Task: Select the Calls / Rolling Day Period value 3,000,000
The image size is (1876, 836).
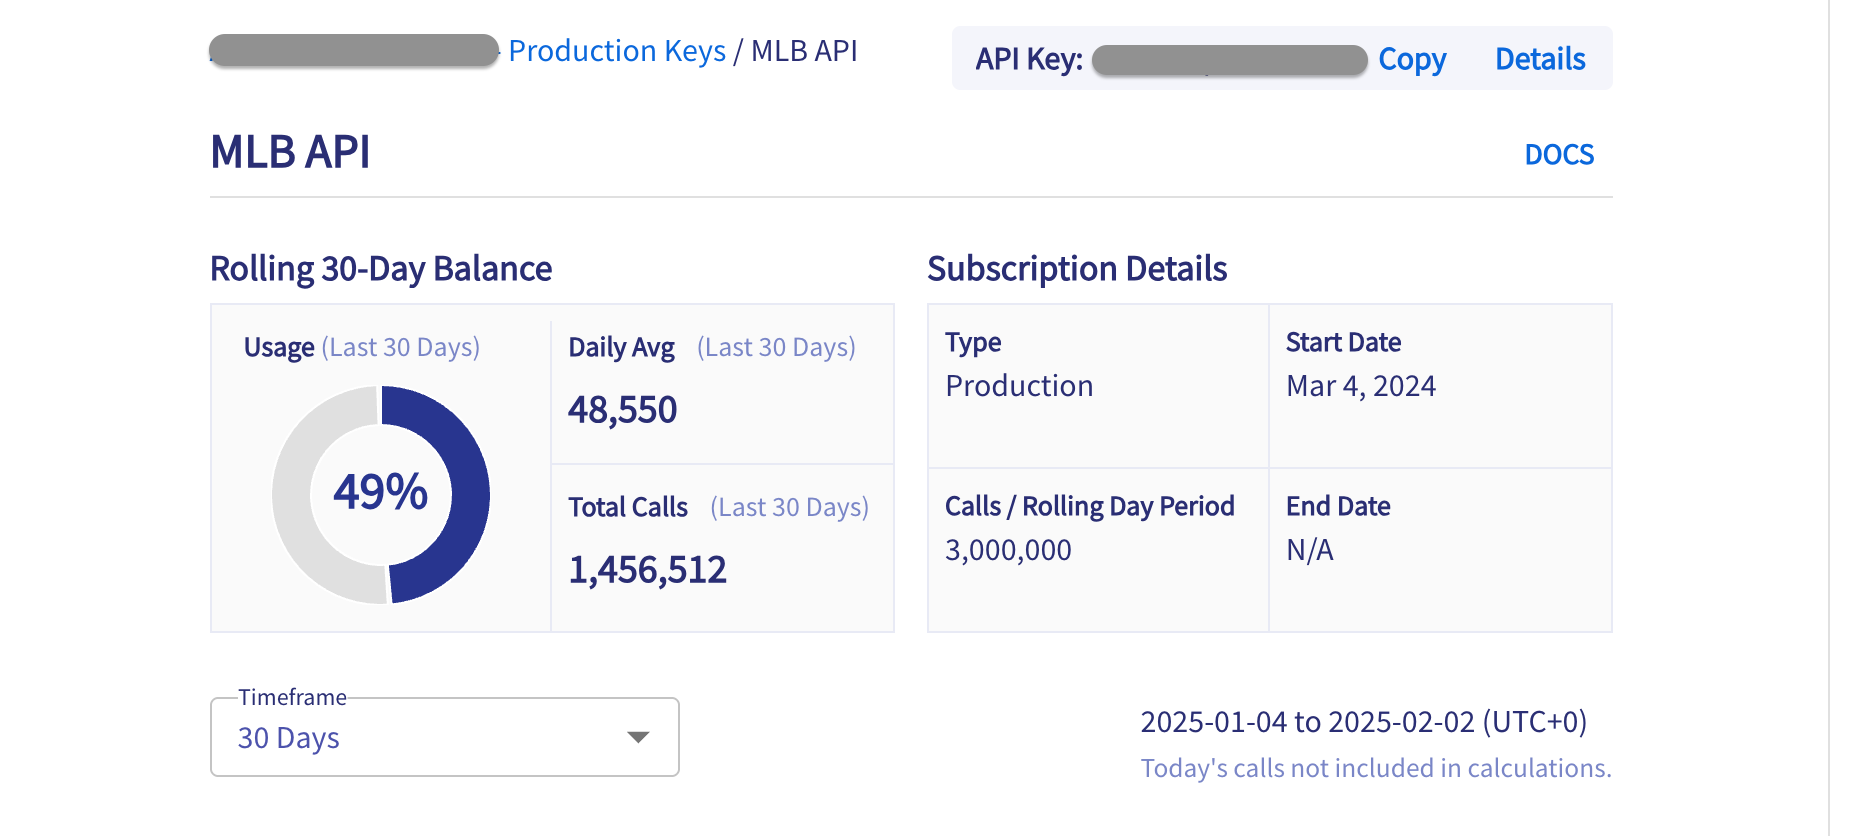Action: pos(1008,550)
